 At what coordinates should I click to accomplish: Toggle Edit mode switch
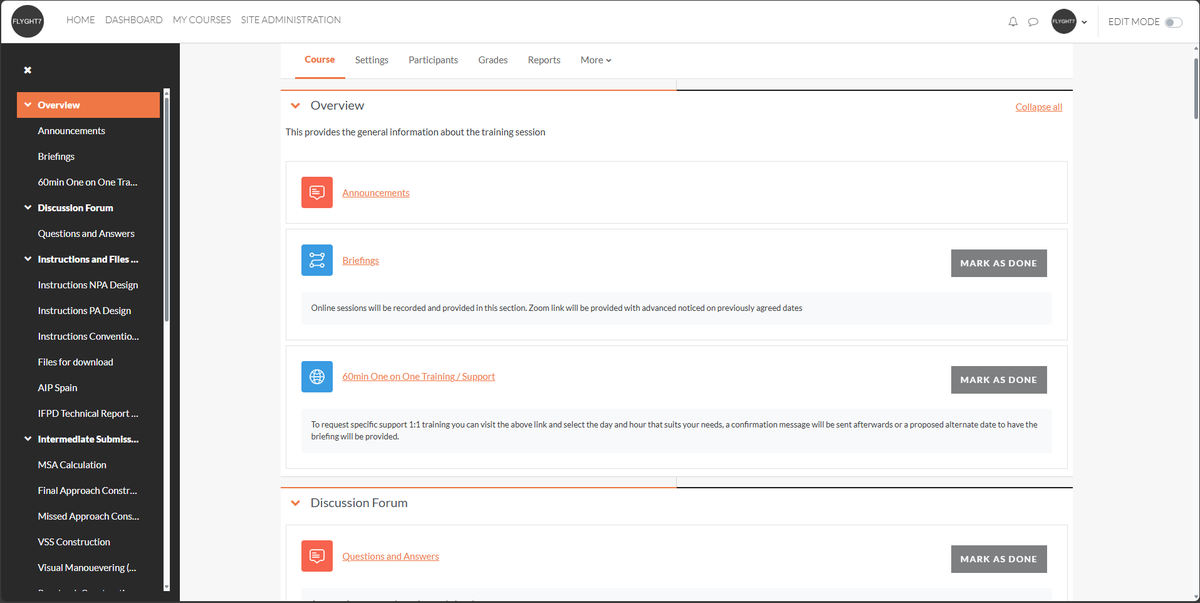coord(1174,22)
